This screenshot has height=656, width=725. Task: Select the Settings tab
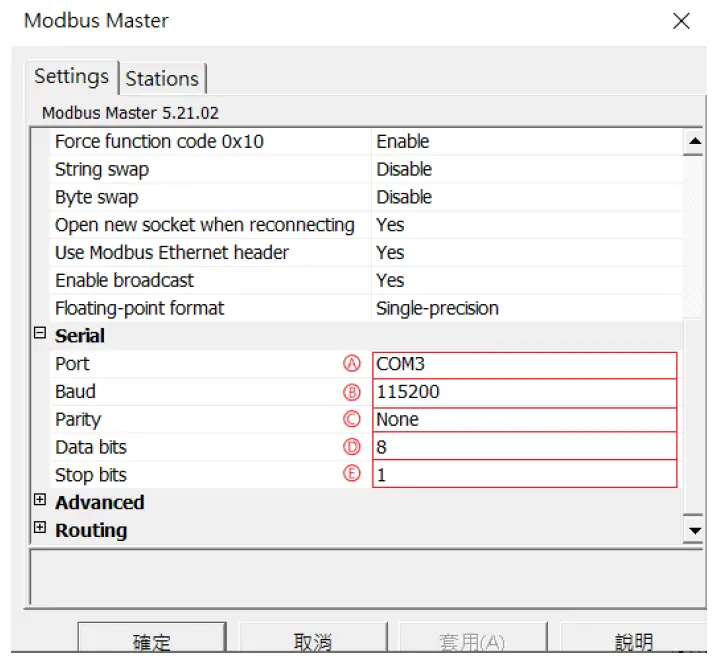[72, 77]
